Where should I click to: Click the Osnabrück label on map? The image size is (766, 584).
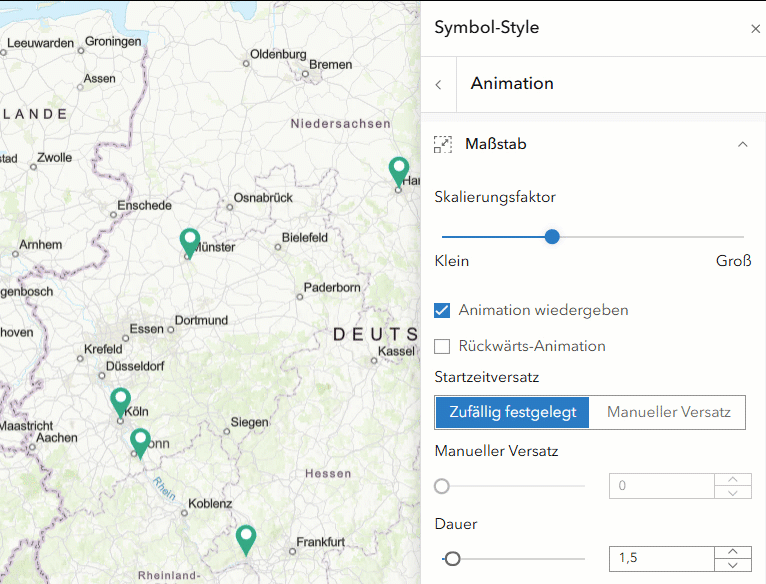tap(263, 198)
